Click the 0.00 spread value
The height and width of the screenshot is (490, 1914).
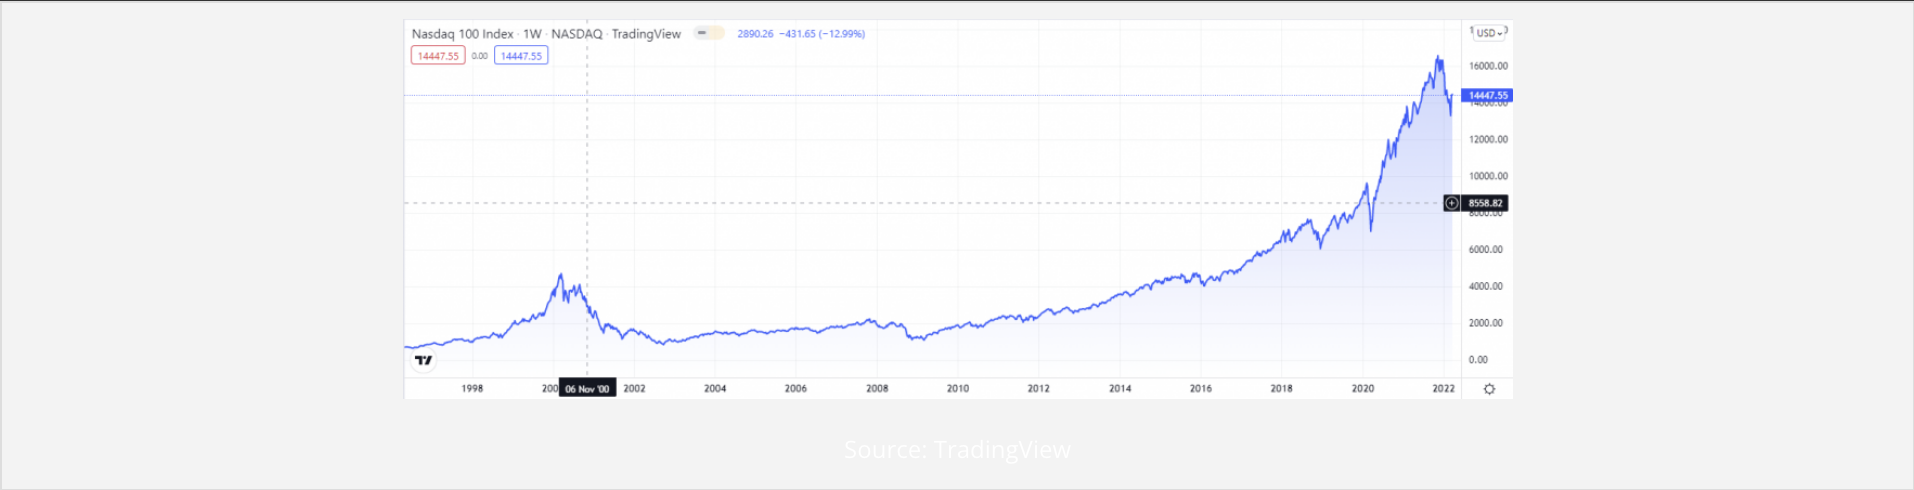point(480,56)
